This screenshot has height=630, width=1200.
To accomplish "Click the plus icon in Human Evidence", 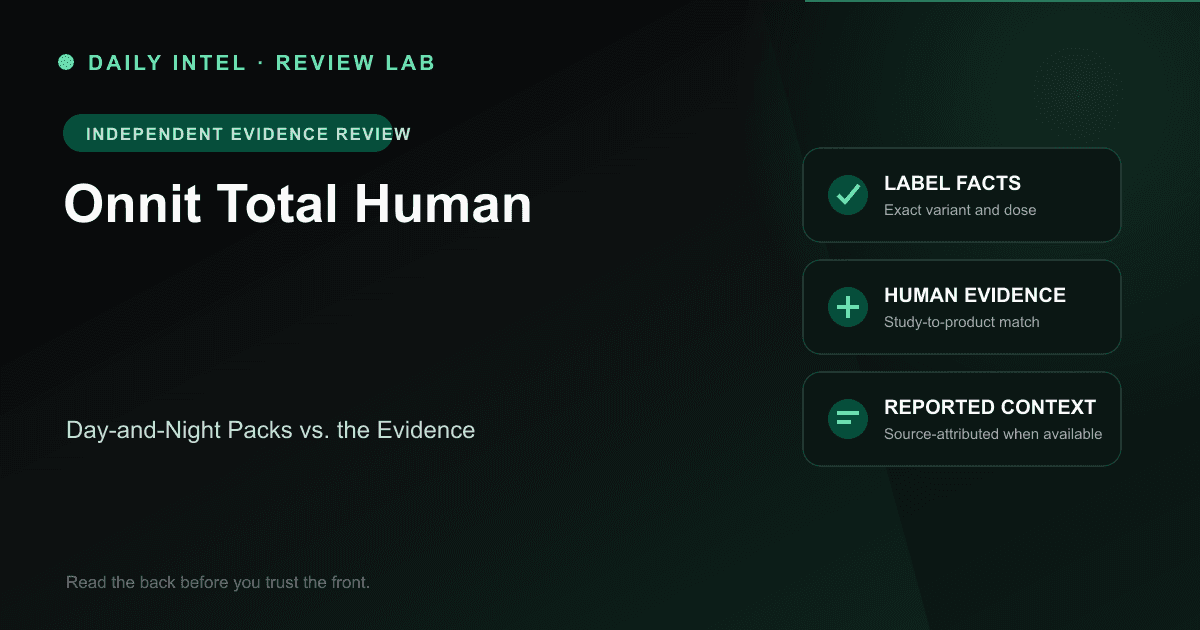I will [x=848, y=307].
